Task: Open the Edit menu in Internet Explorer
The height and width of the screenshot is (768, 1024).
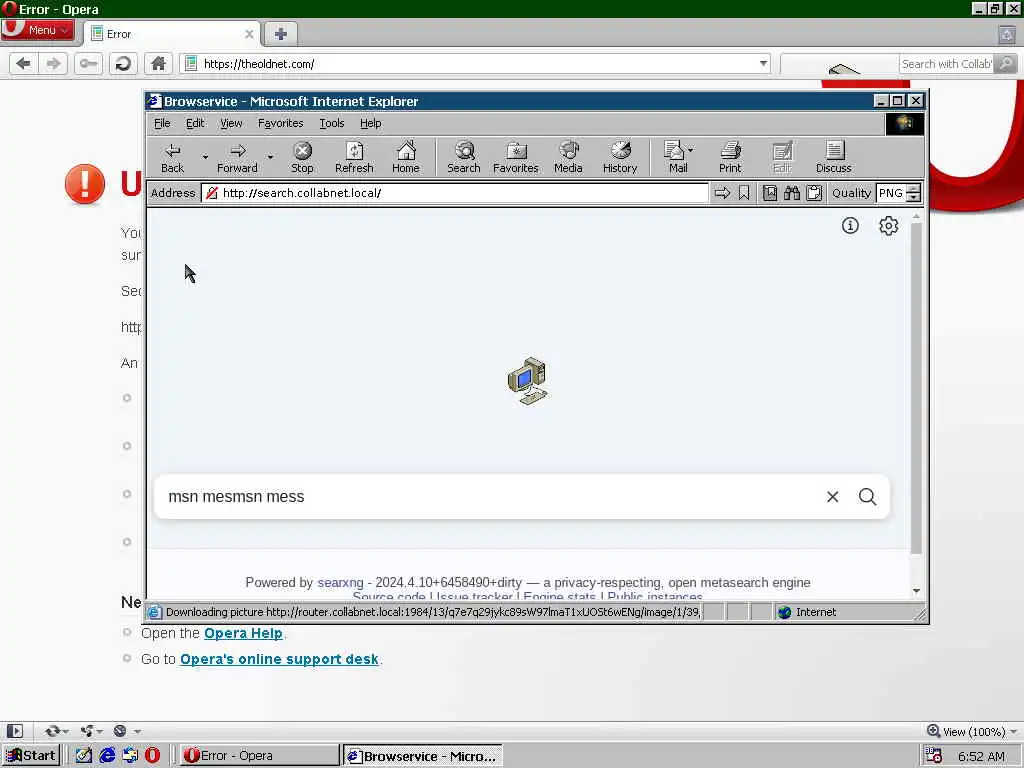Action: point(195,123)
